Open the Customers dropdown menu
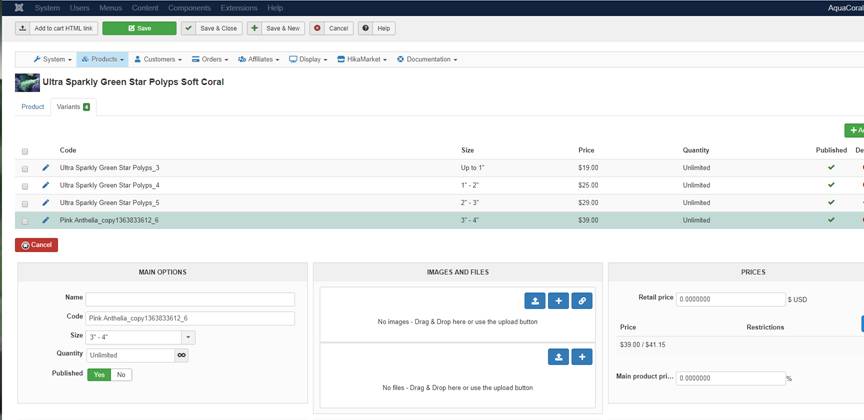This screenshot has width=864, height=420. click(158, 60)
